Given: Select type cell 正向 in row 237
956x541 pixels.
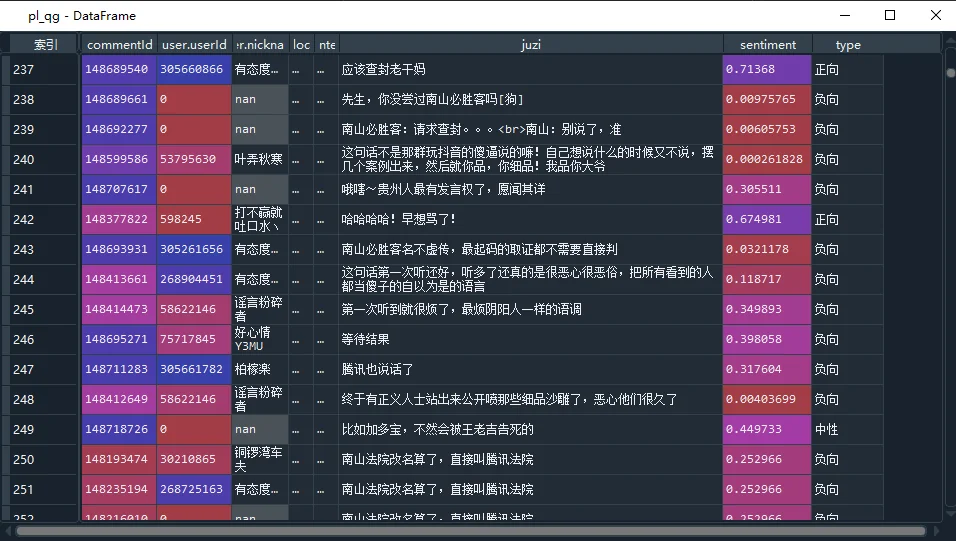Looking at the screenshot, I should (848, 70).
